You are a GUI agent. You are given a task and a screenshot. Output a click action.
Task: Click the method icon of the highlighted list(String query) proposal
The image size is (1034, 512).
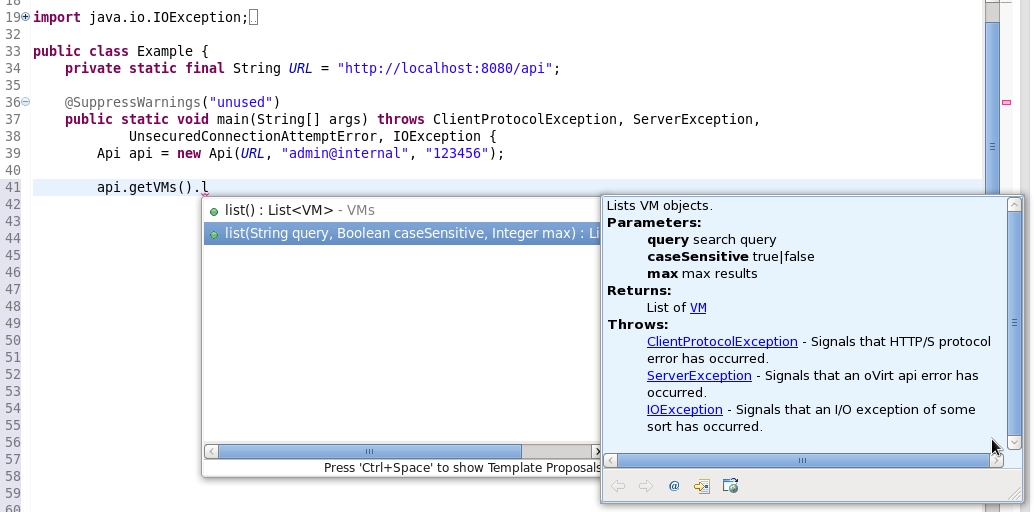point(214,234)
